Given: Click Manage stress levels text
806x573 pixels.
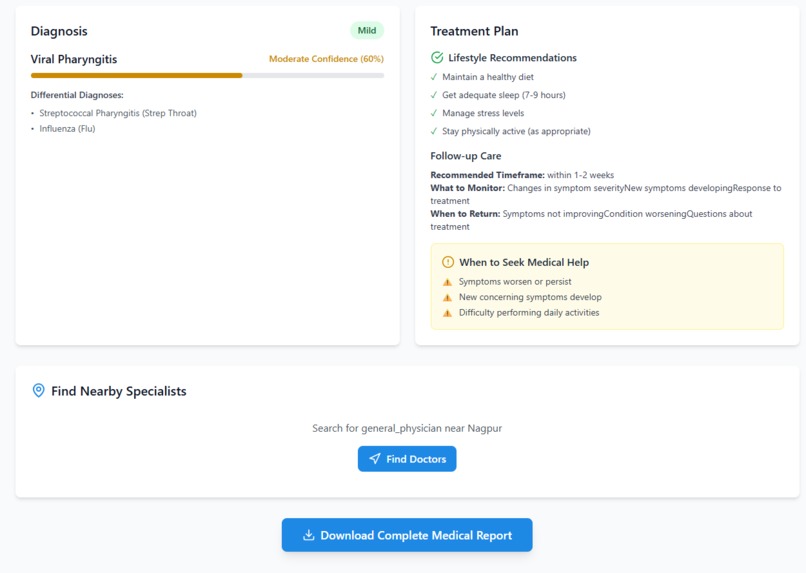Looking at the screenshot, I should pos(483,113).
